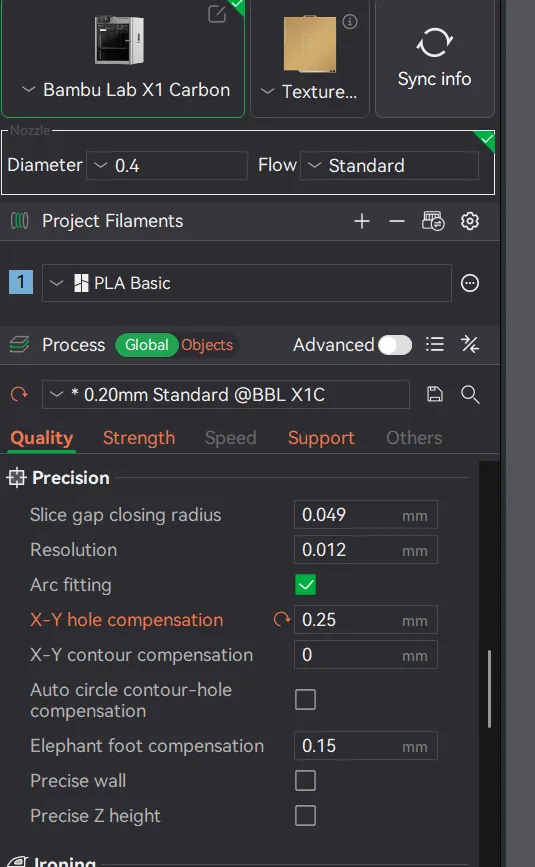535x867 pixels.
Task: Expand the 0.20mm Standard preset dropdown
Action: pyautogui.click(x=225, y=394)
